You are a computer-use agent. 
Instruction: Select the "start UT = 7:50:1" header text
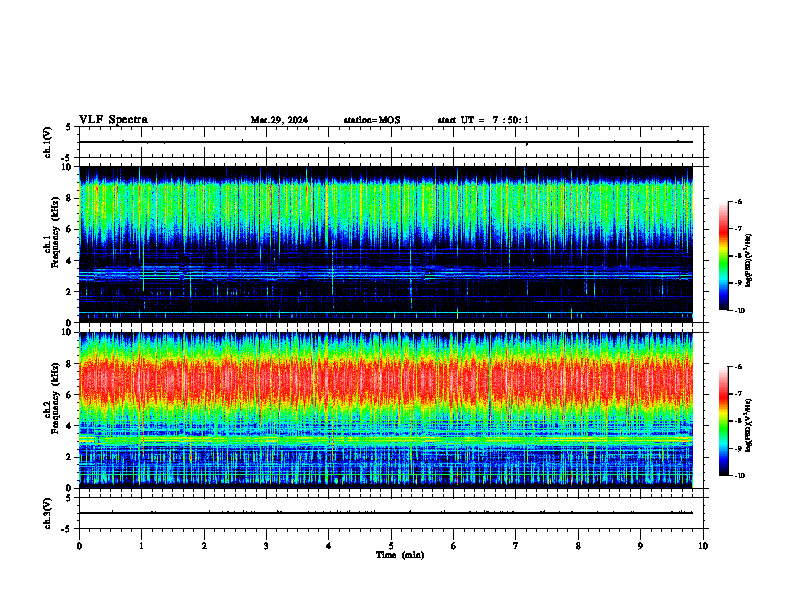point(483,120)
